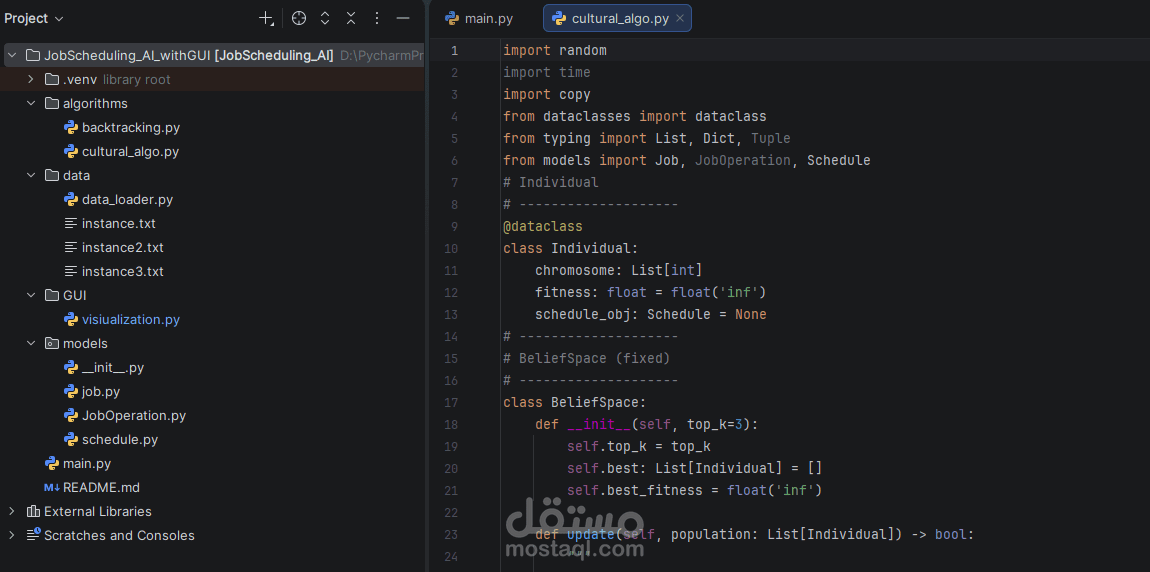This screenshot has height=572, width=1150.
Task: Click the Select Opened File crosshair icon
Action: [x=299, y=18]
